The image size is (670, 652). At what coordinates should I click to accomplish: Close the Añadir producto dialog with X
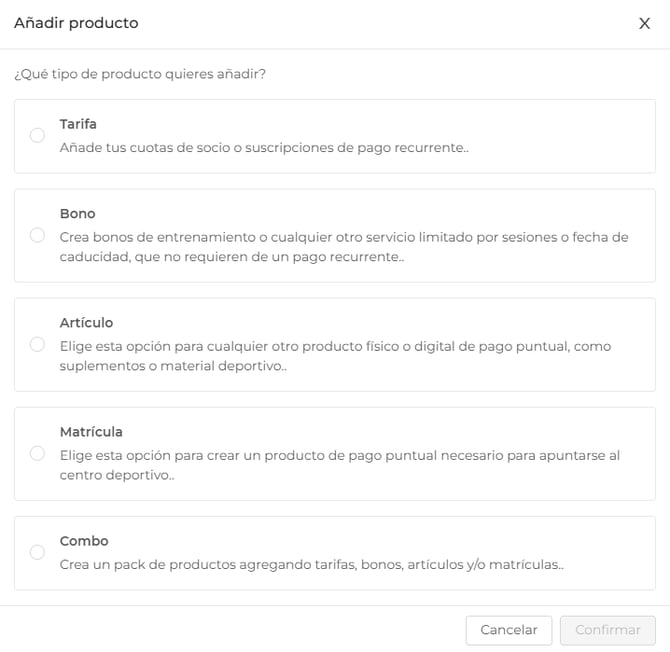(644, 24)
